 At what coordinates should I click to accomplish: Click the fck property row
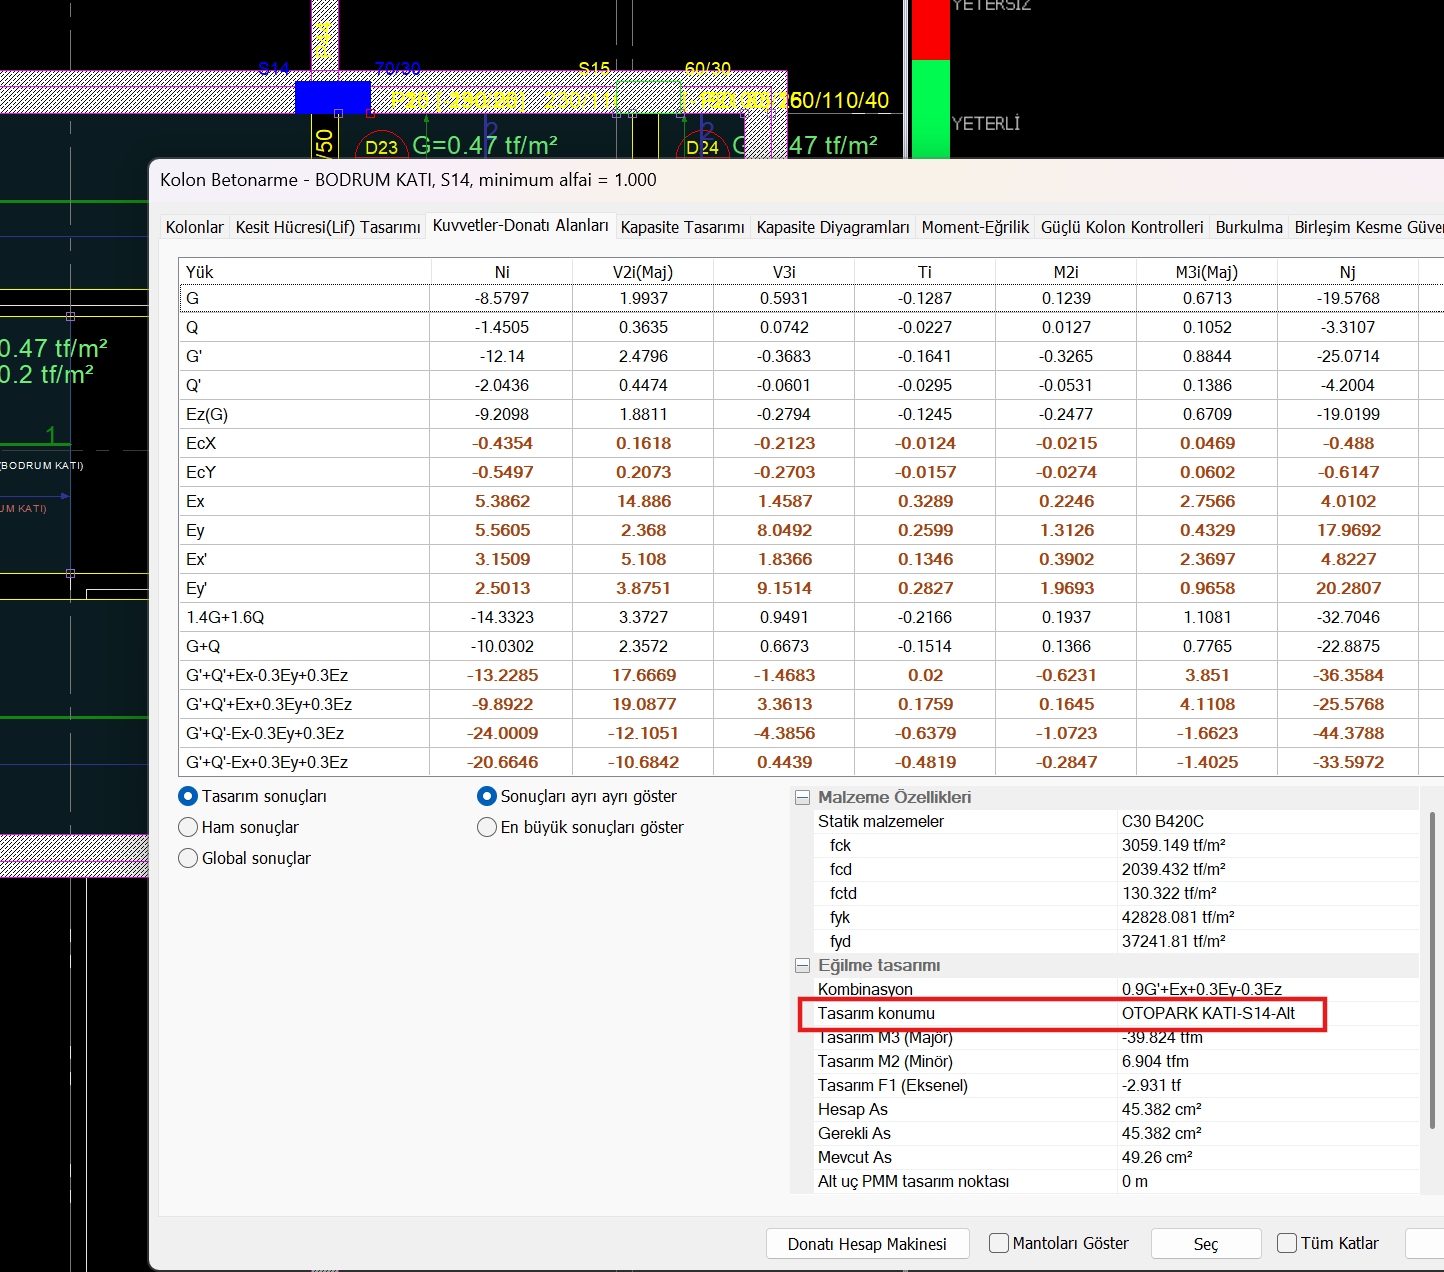point(1118,845)
